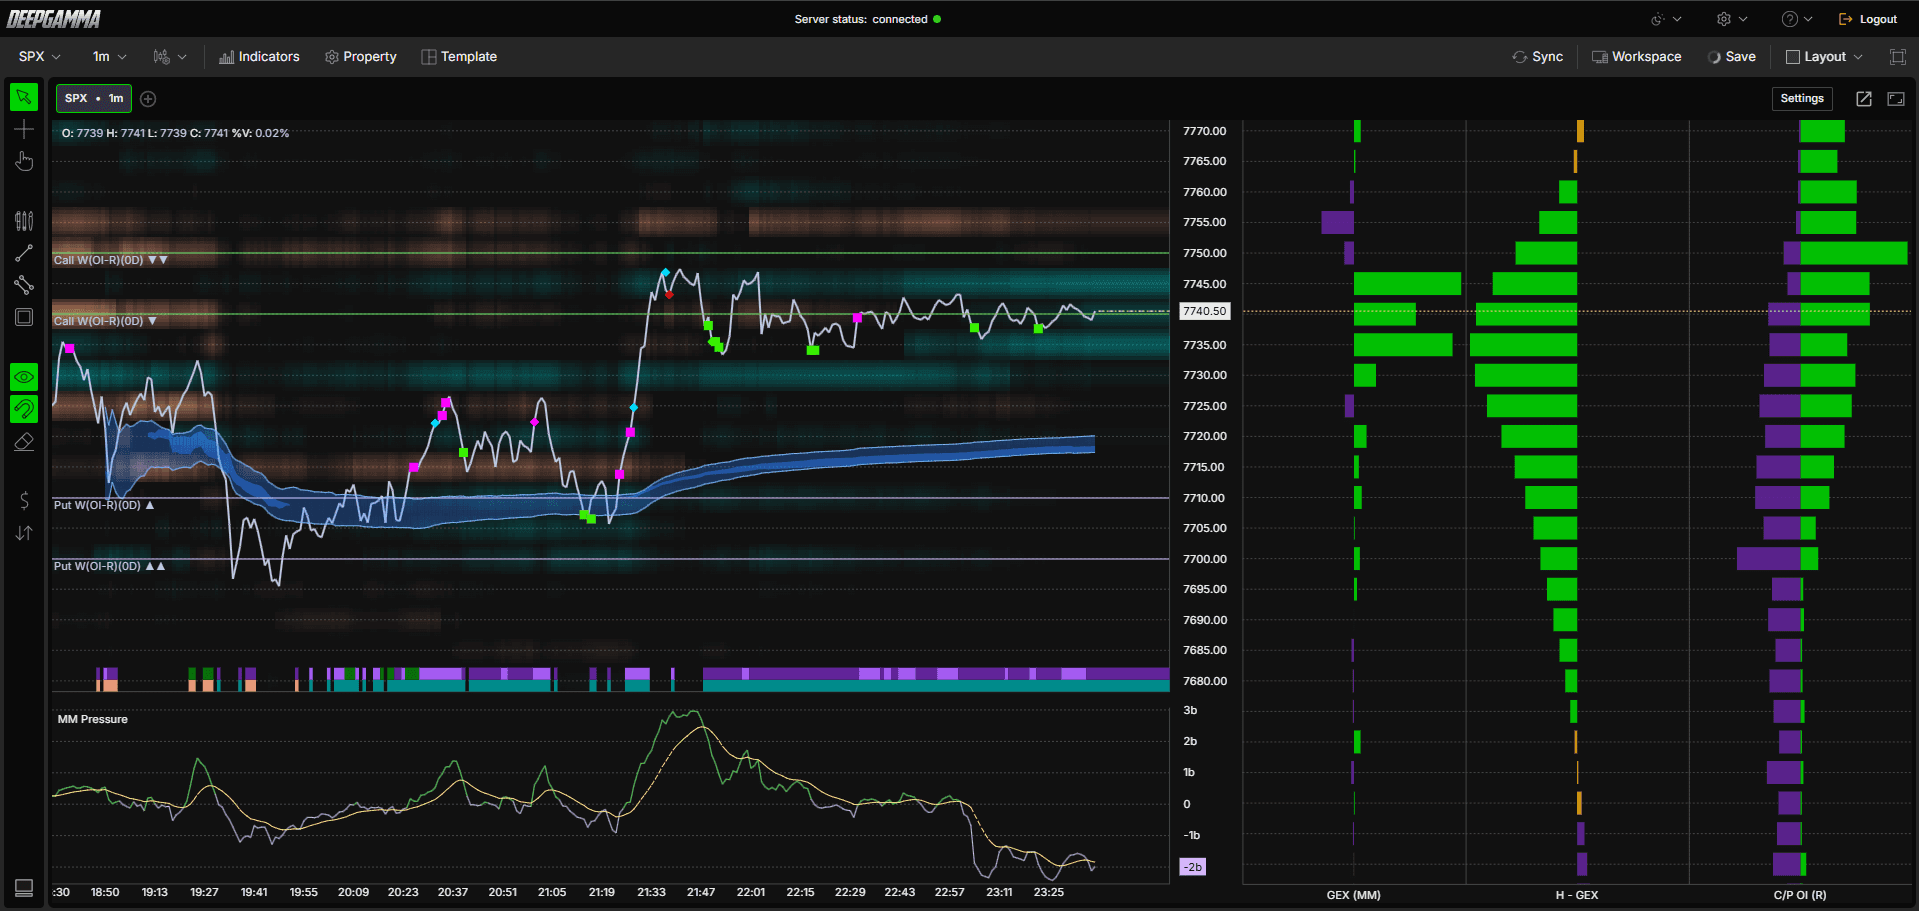
Task: Open the gear settings dropdown
Action: [1732, 19]
